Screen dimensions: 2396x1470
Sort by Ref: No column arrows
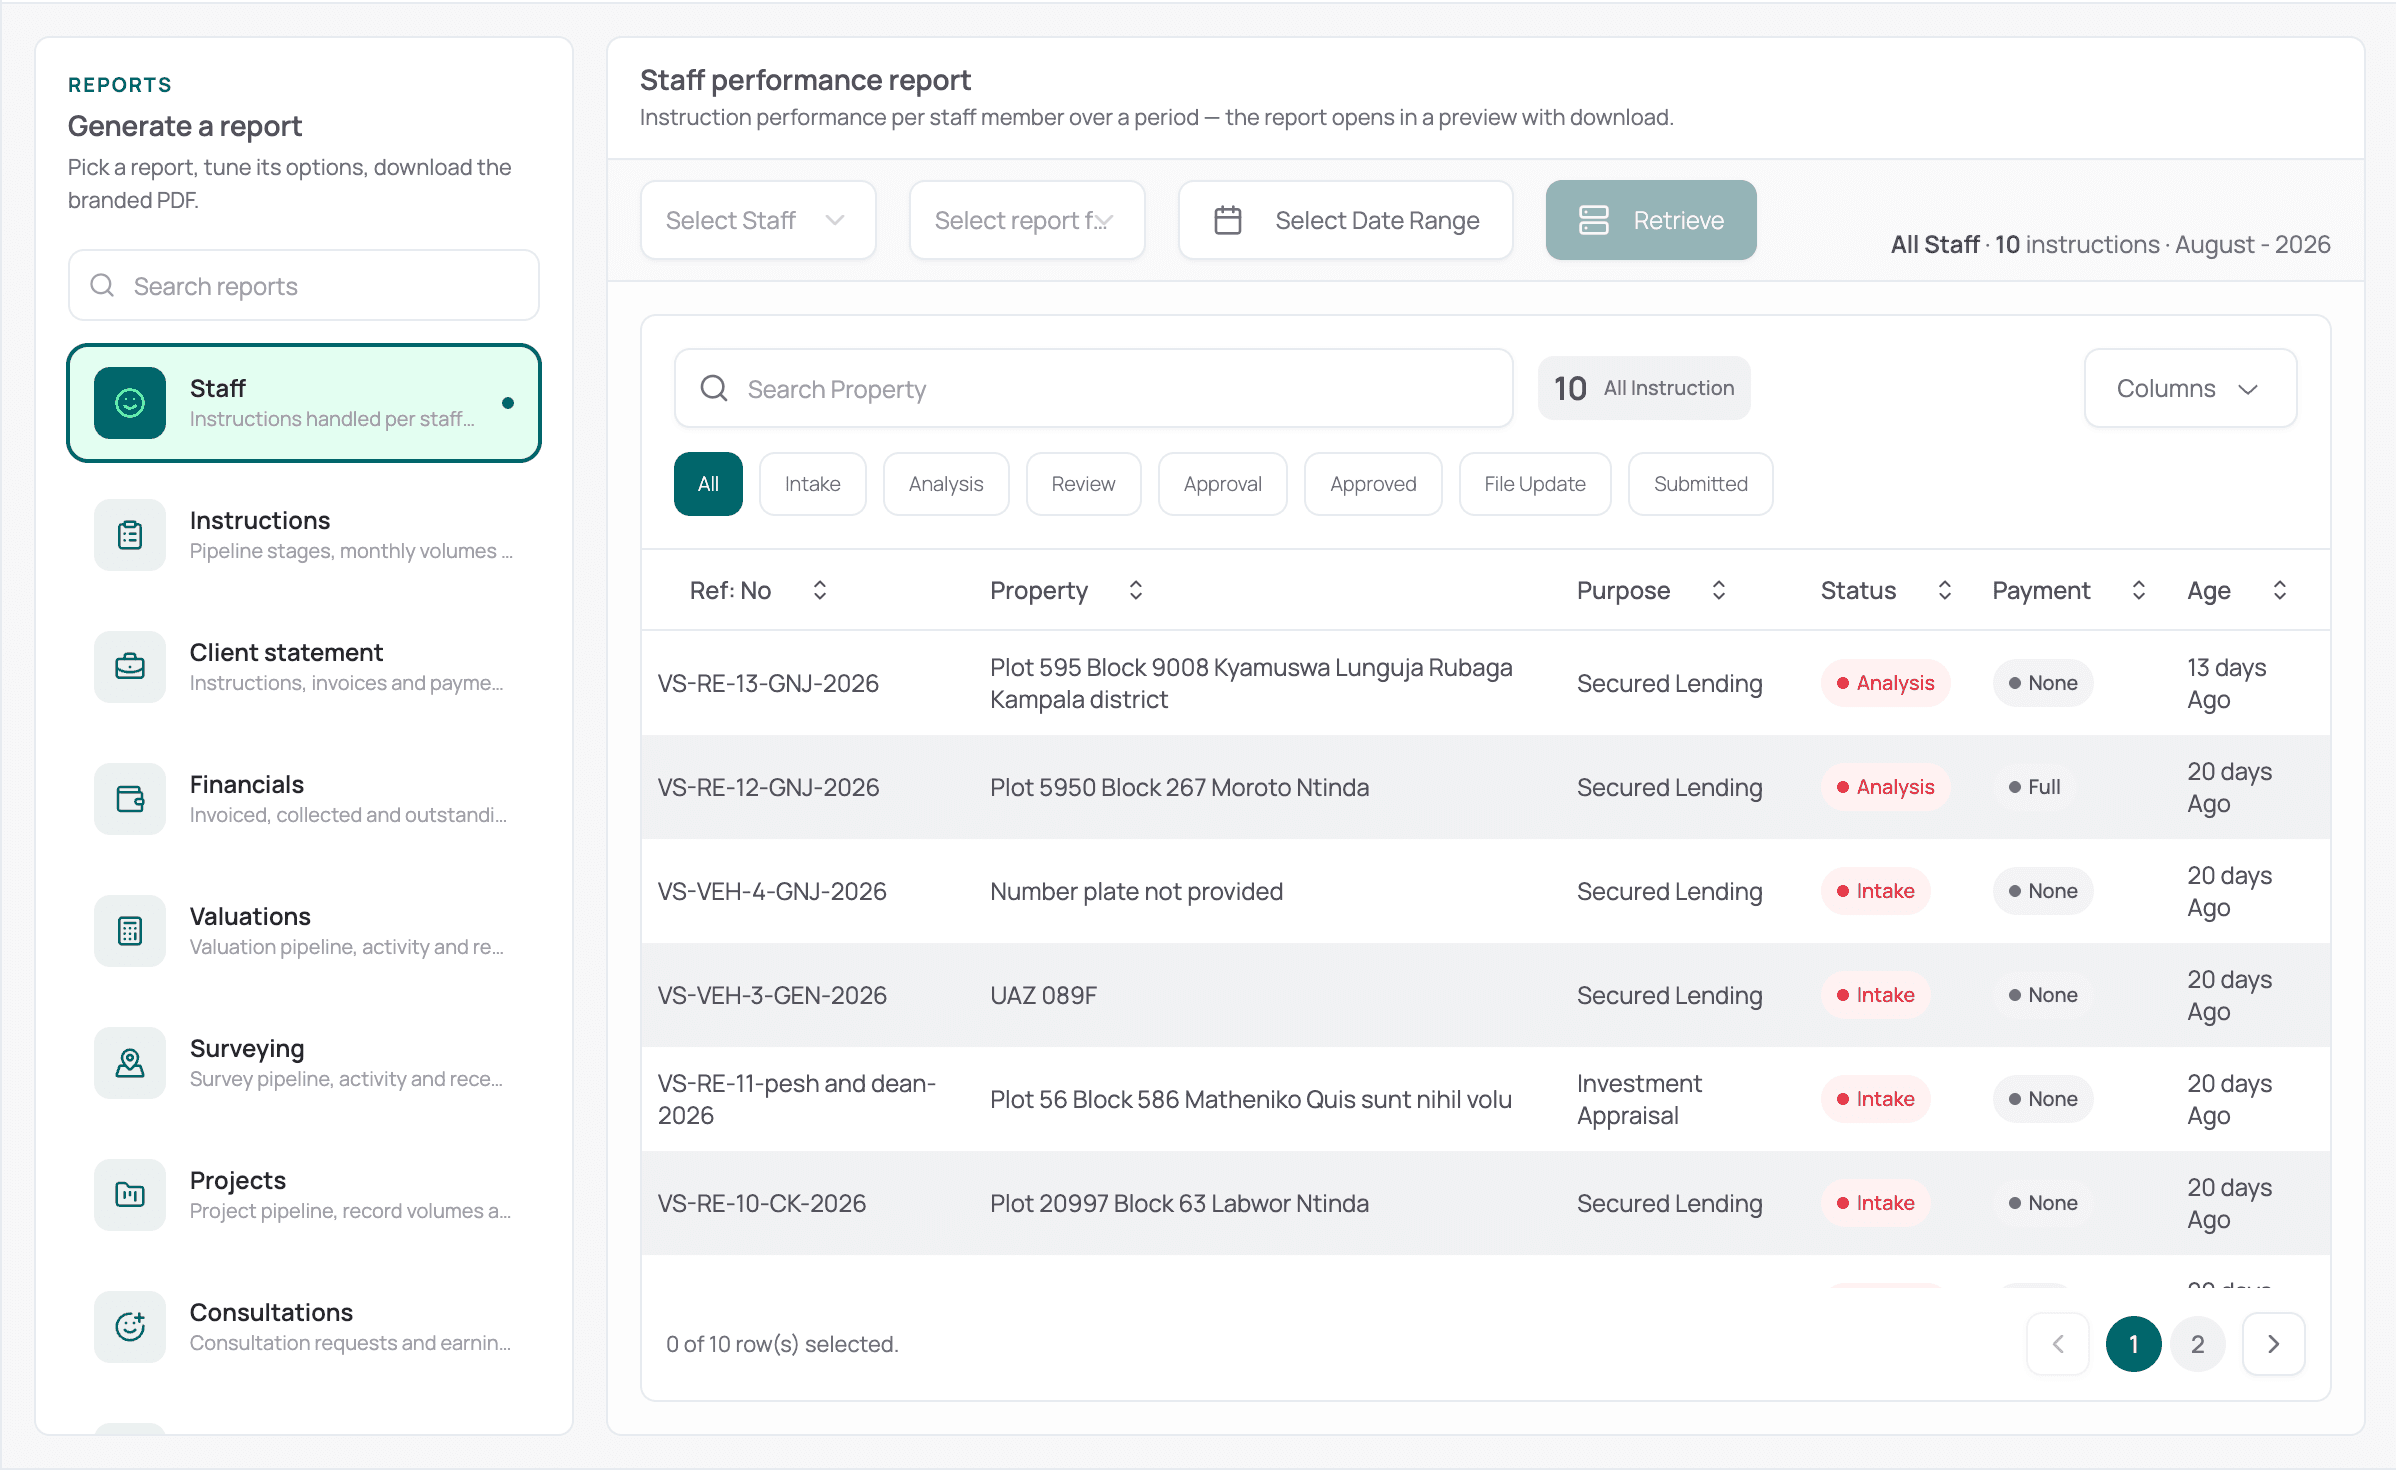click(x=820, y=590)
